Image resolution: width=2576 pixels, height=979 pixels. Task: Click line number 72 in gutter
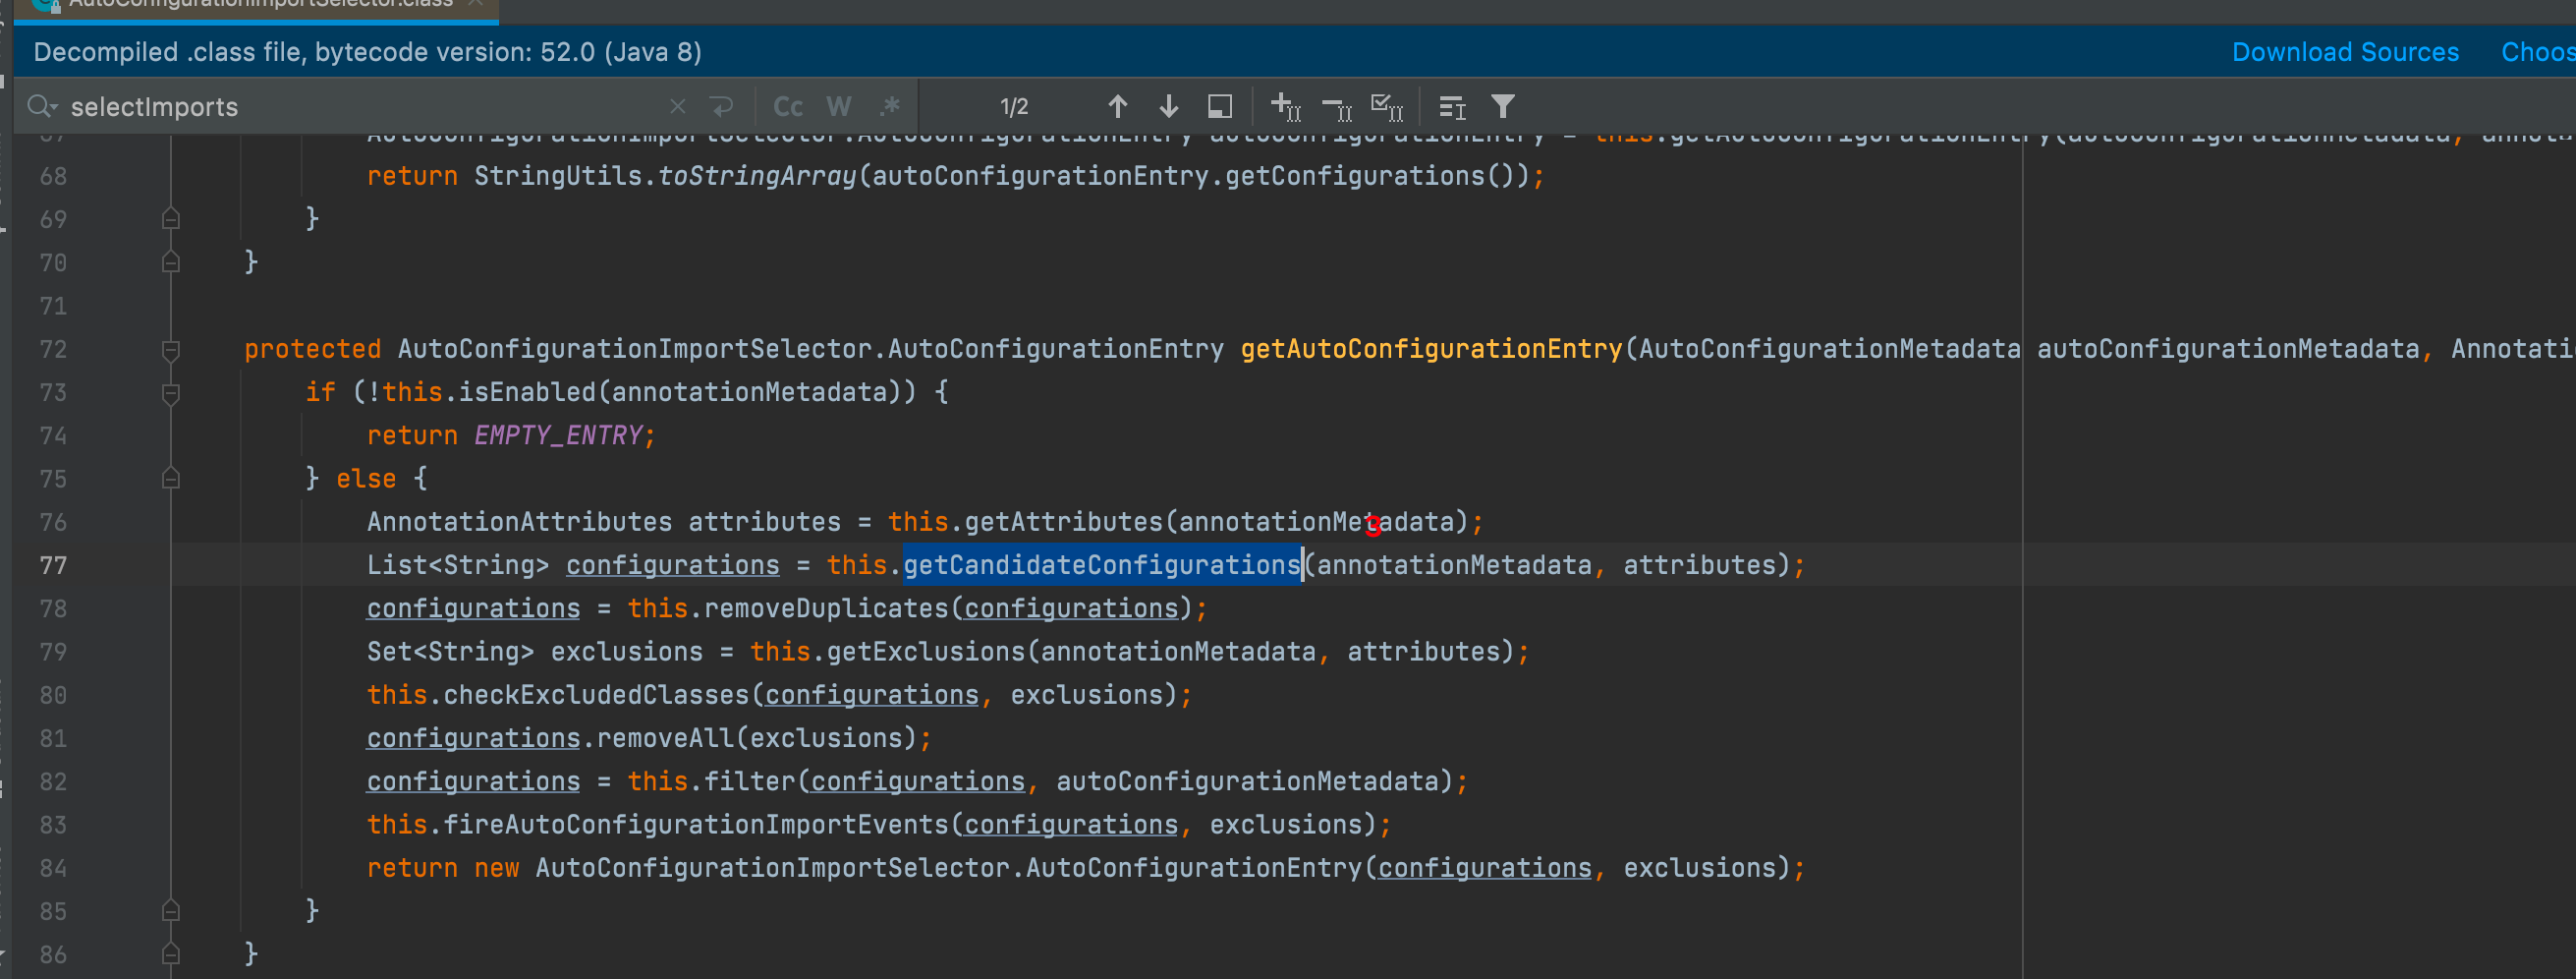point(53,350)
